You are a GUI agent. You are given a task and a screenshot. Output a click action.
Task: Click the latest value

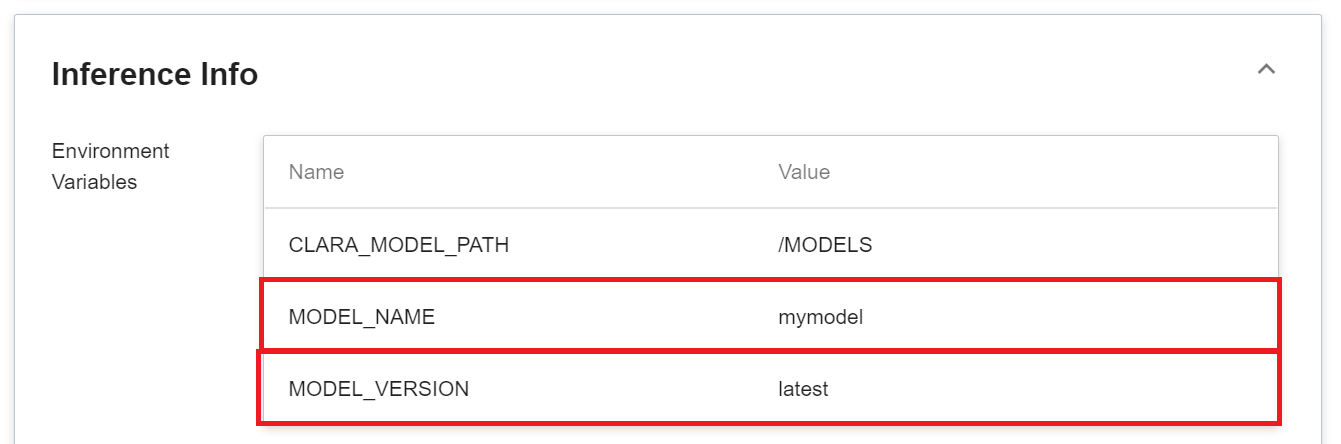(x=803, y=389)
